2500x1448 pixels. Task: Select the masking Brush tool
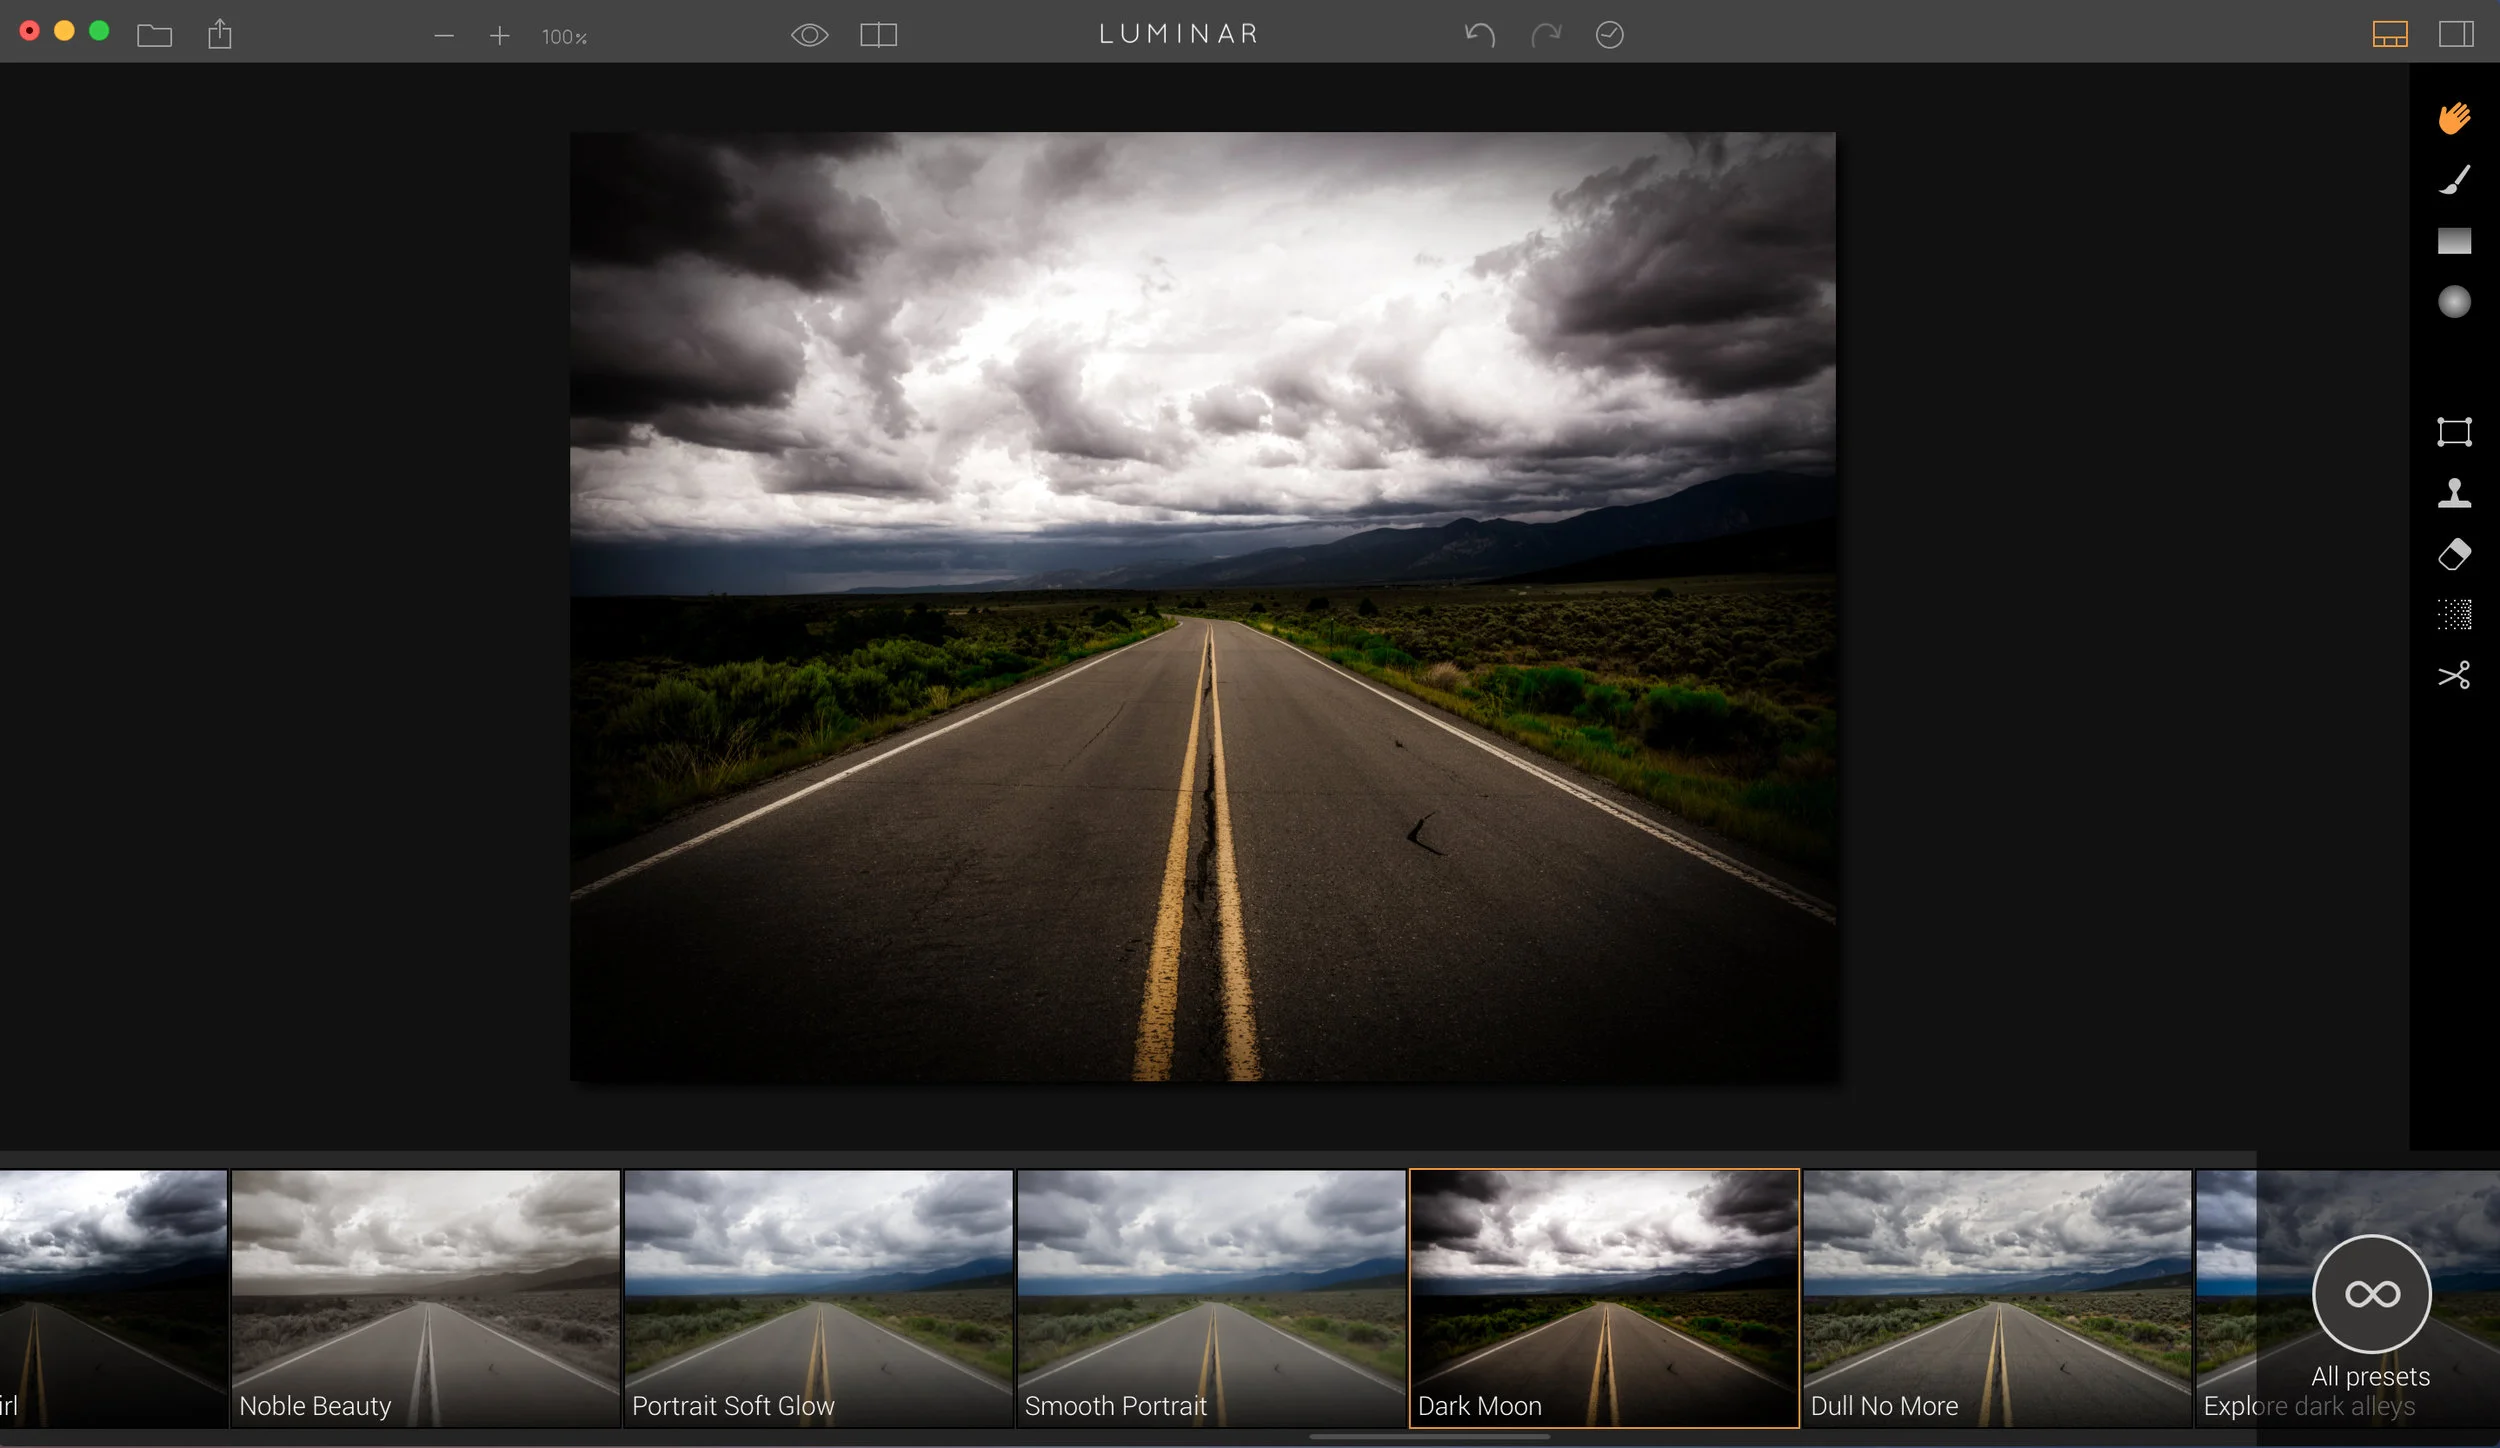(x=2454, y=180)
